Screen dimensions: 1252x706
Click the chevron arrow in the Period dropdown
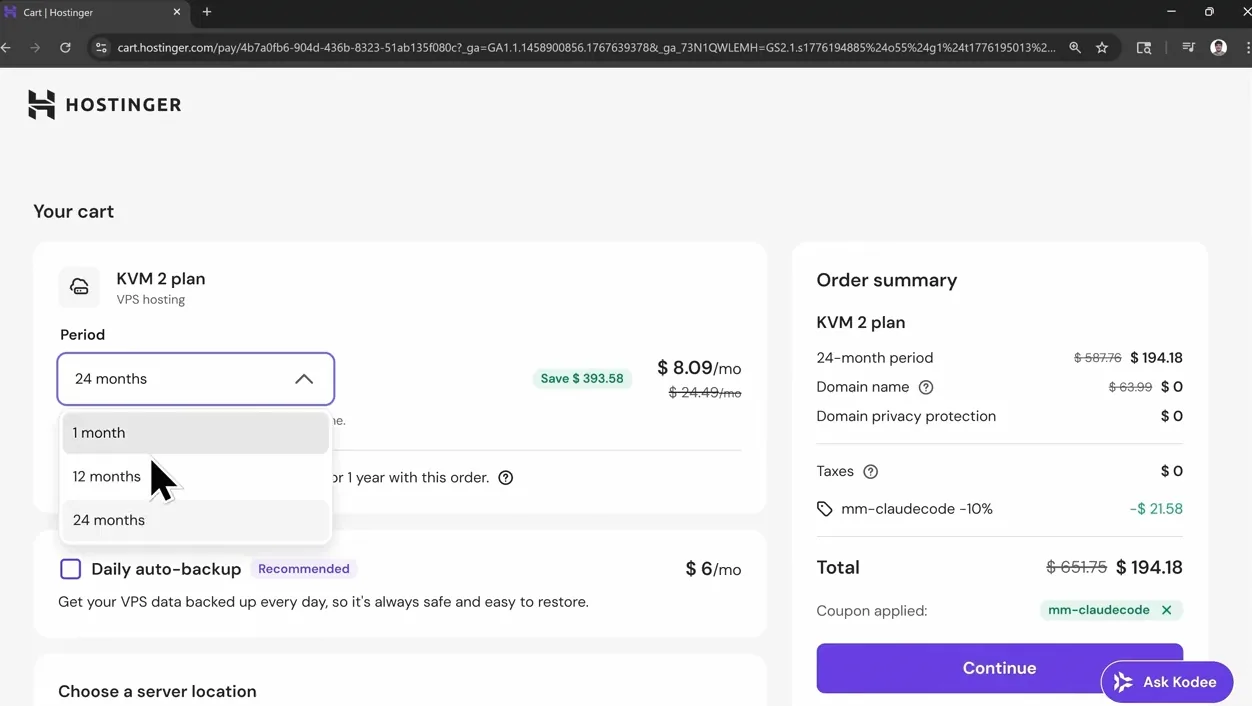(304, 379)
